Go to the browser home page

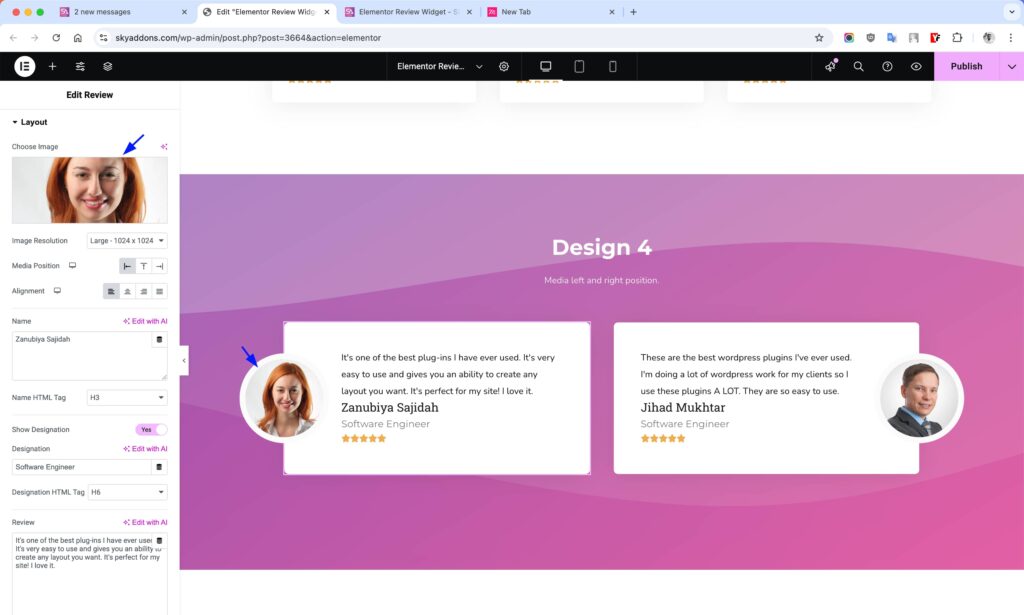click(78, 38)
